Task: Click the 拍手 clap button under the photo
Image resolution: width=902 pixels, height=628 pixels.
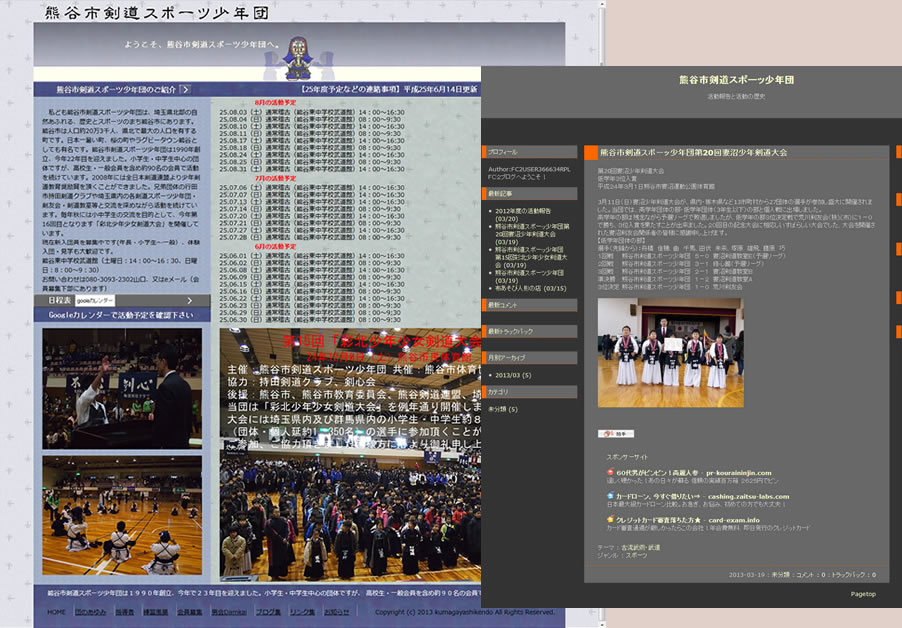Action: pyautogui.click(x=616, y=434)
